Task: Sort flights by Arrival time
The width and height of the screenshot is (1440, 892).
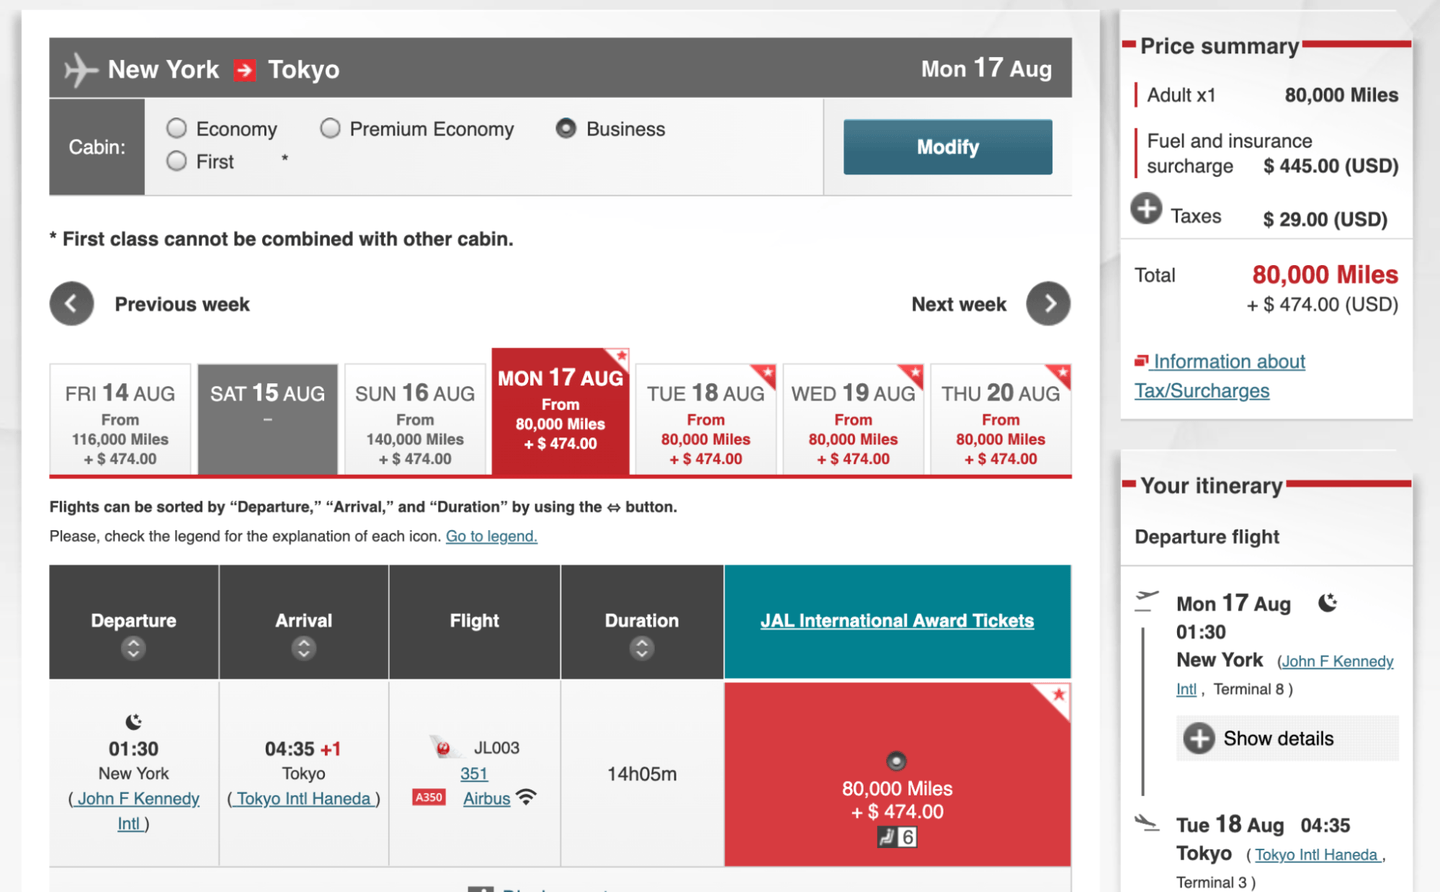Action: (x=304, y=648)
